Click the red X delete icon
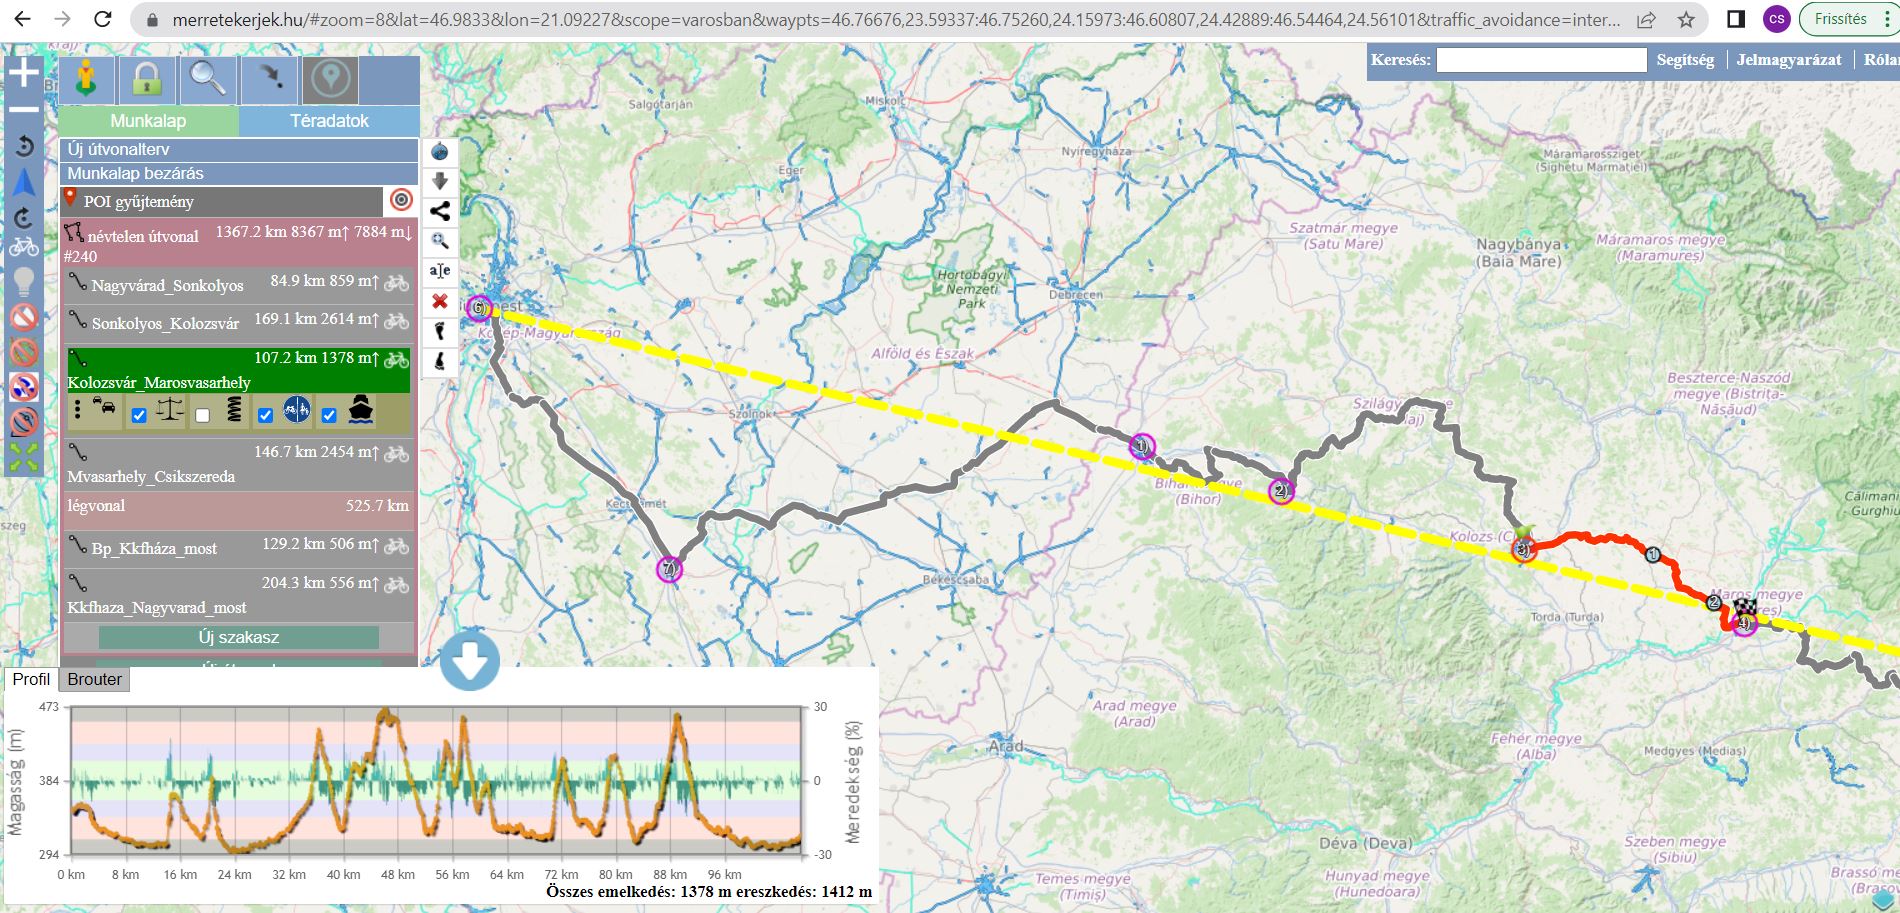The height and width of the screenshot is (913, 1900). 440,301
